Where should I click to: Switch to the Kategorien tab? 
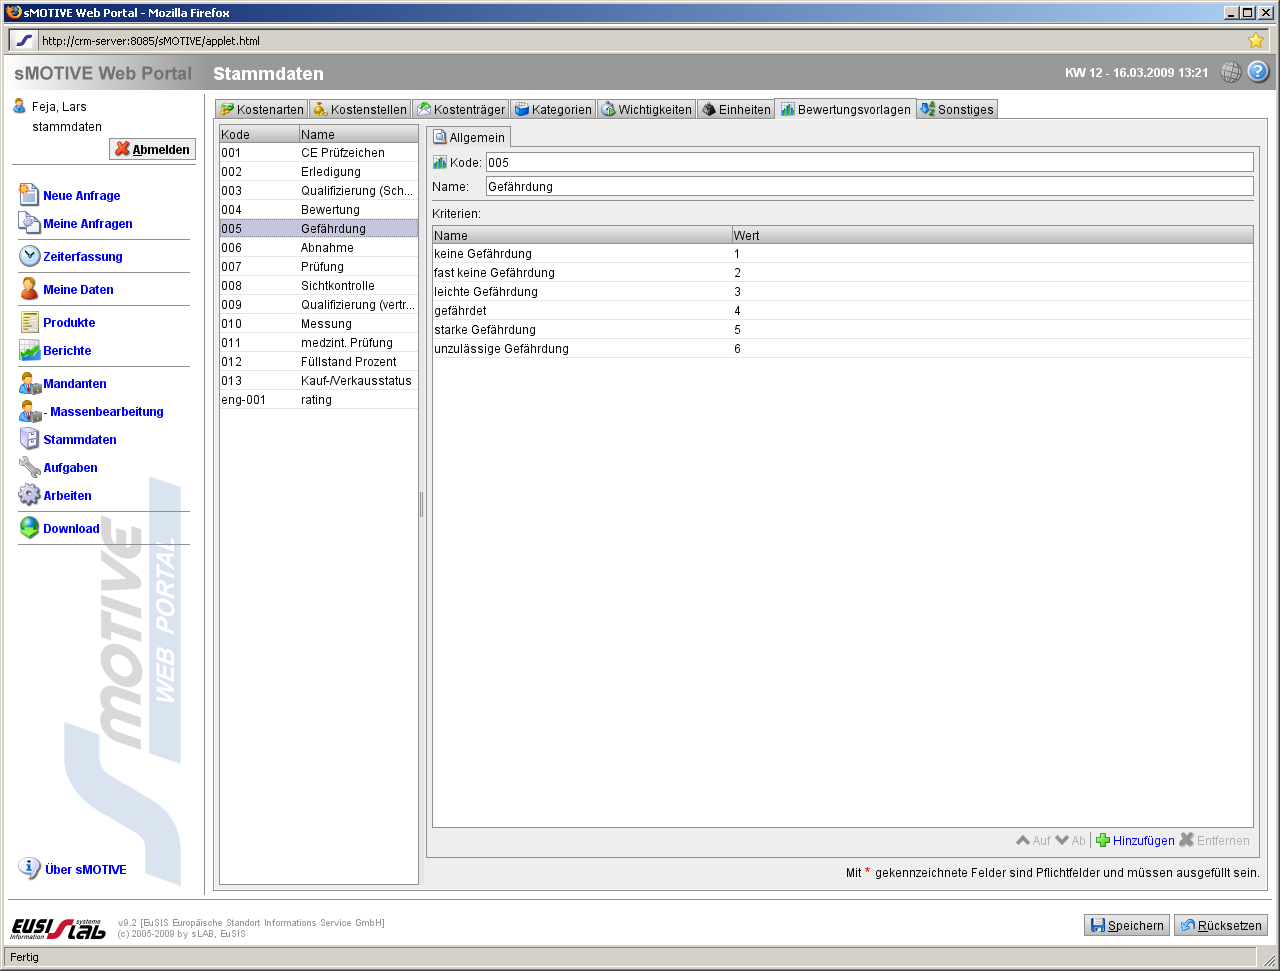click(x=553, y=109)
